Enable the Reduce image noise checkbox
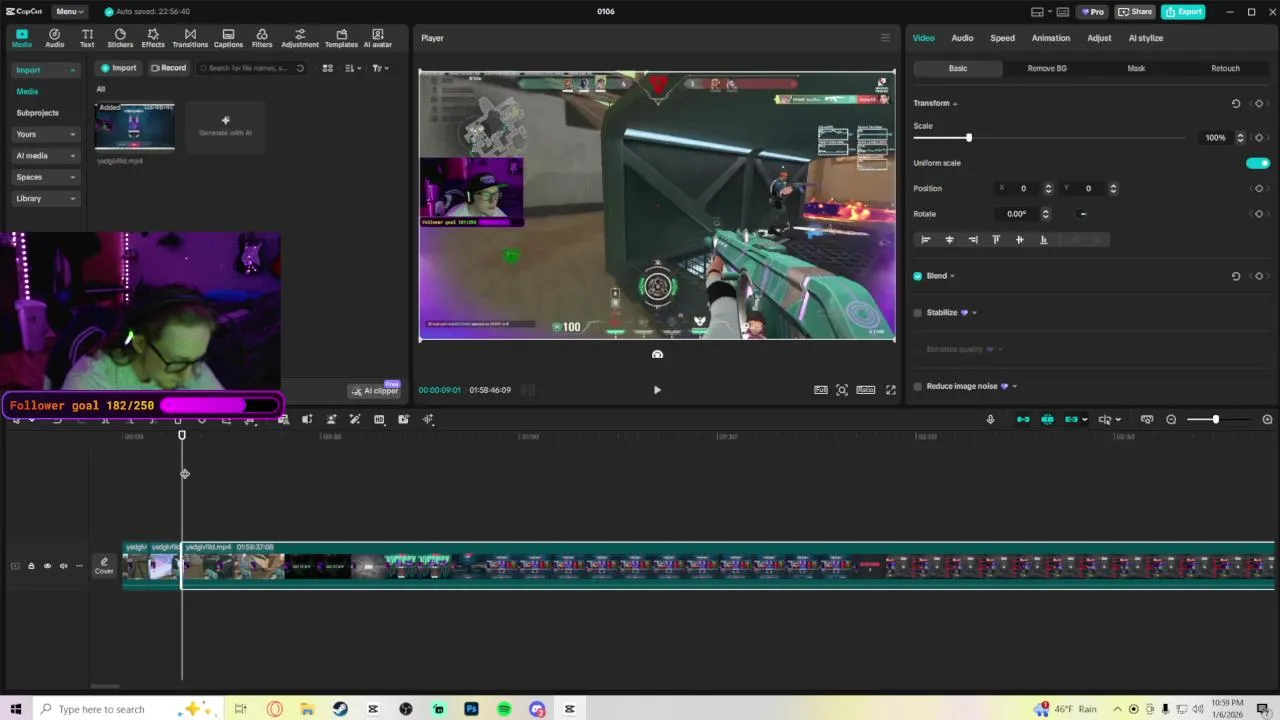The image size is (1280, 720). [x=918, y=386]
